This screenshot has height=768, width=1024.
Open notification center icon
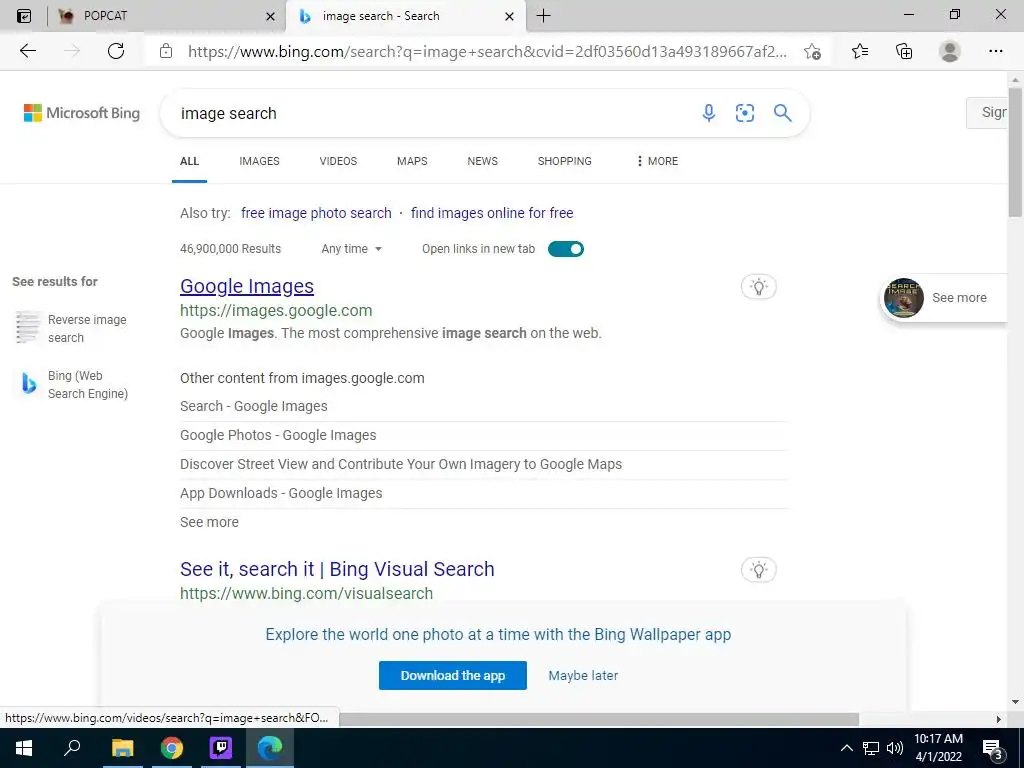pyautogui.click(x=992, y=749)
